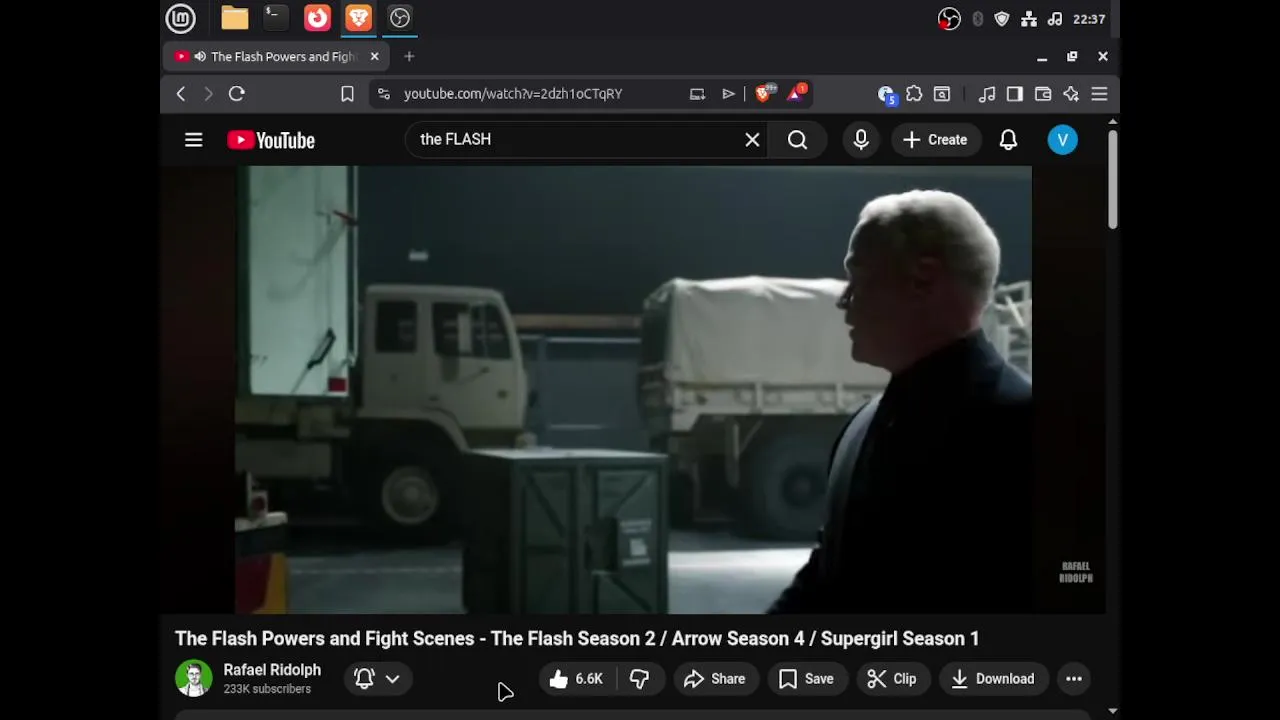Click the subscription notification bell

click(364, 679)
